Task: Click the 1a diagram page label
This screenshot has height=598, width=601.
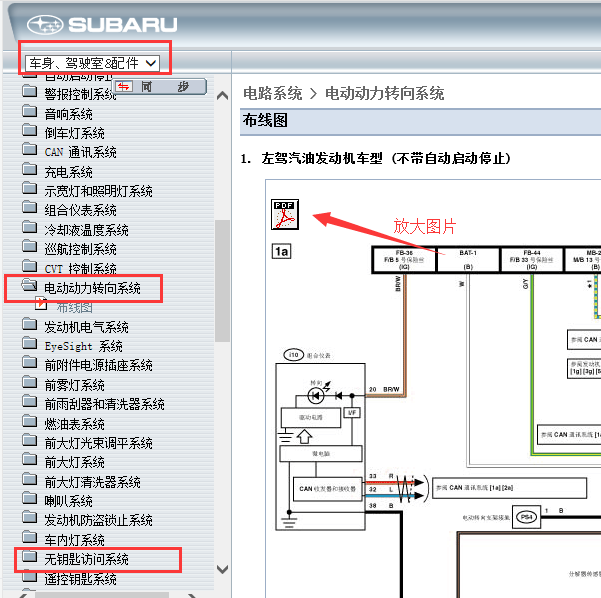Action: [281, 251]
